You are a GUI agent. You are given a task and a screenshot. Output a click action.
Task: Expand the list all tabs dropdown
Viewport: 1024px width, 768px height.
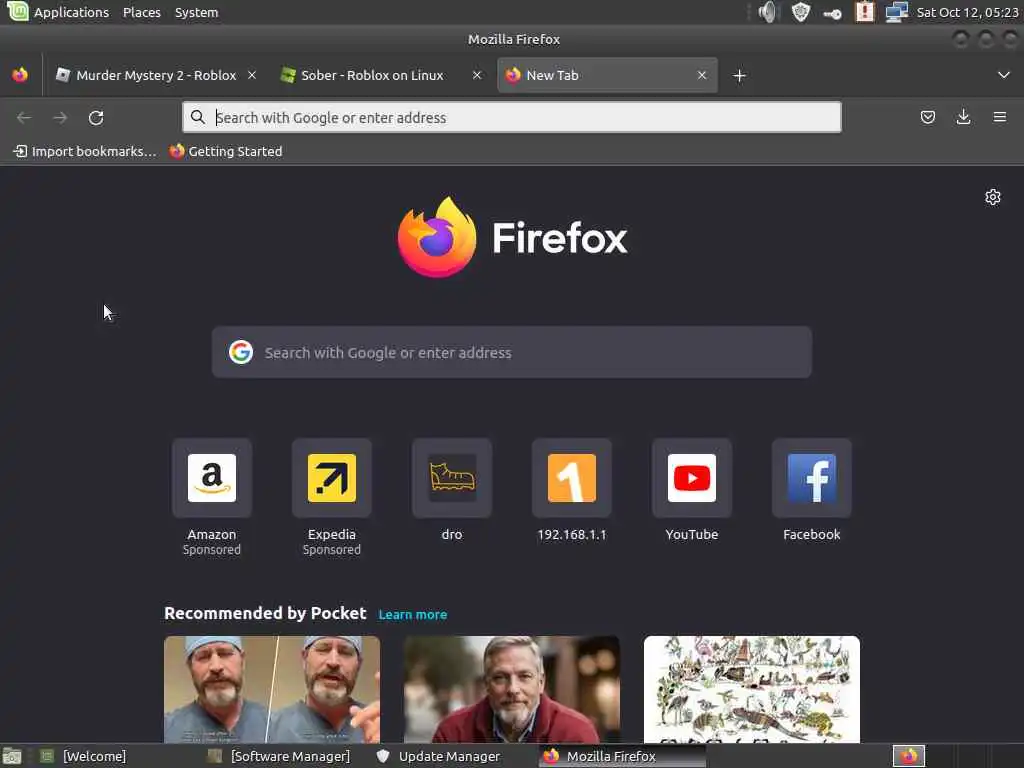(x=1004, y=75)
